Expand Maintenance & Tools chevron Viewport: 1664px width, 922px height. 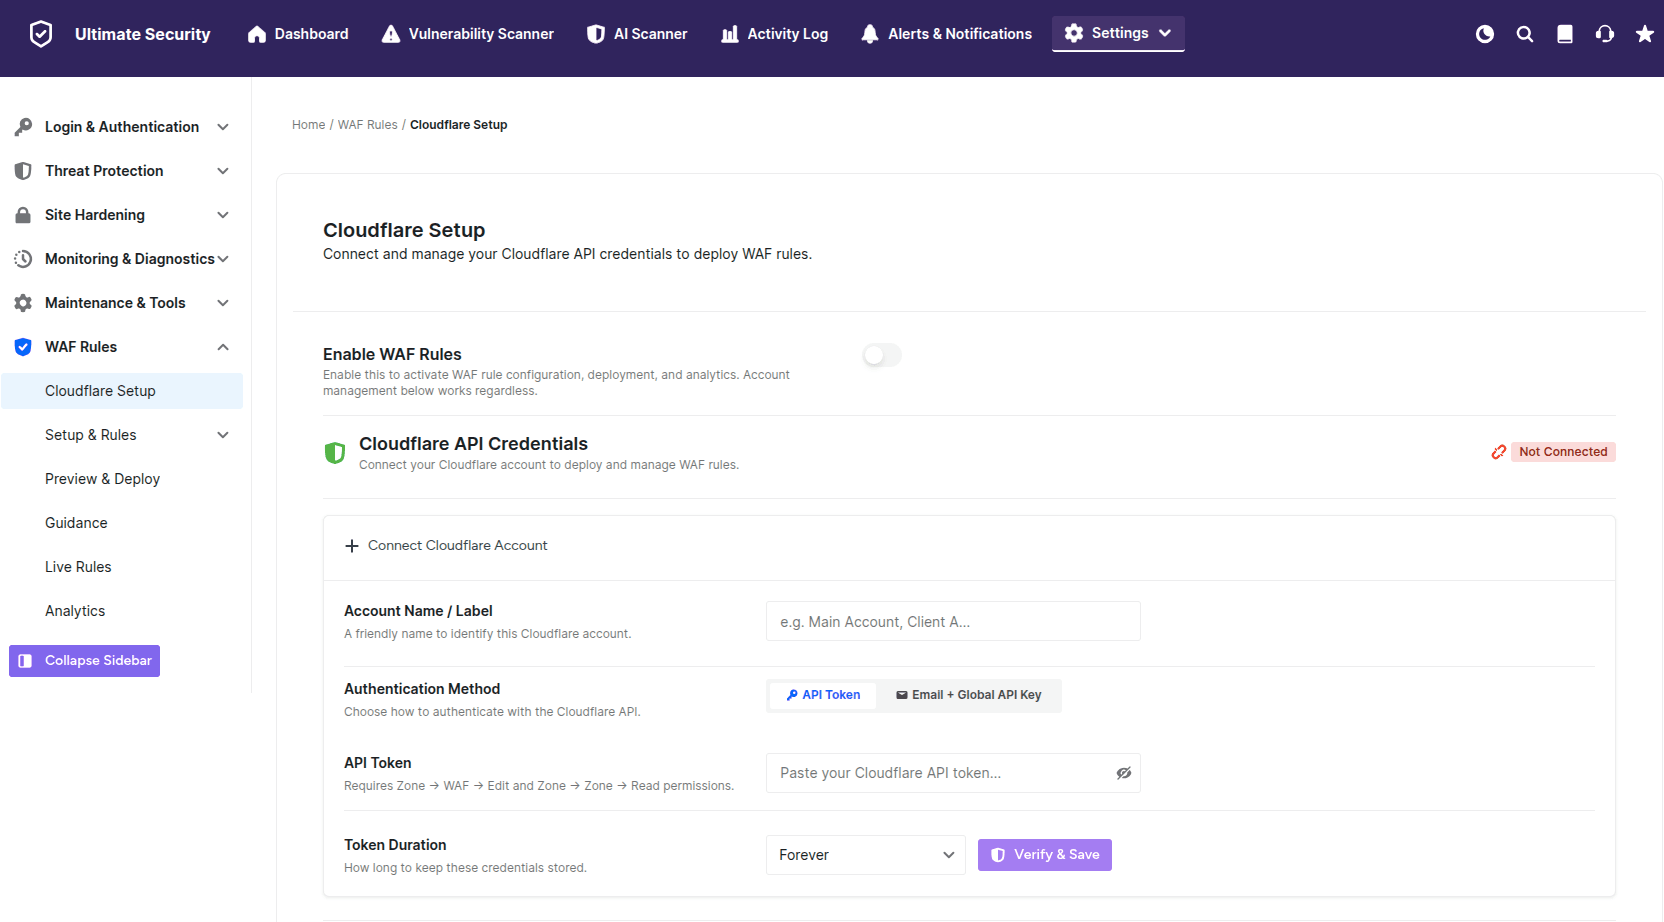(x=223, y=303)
